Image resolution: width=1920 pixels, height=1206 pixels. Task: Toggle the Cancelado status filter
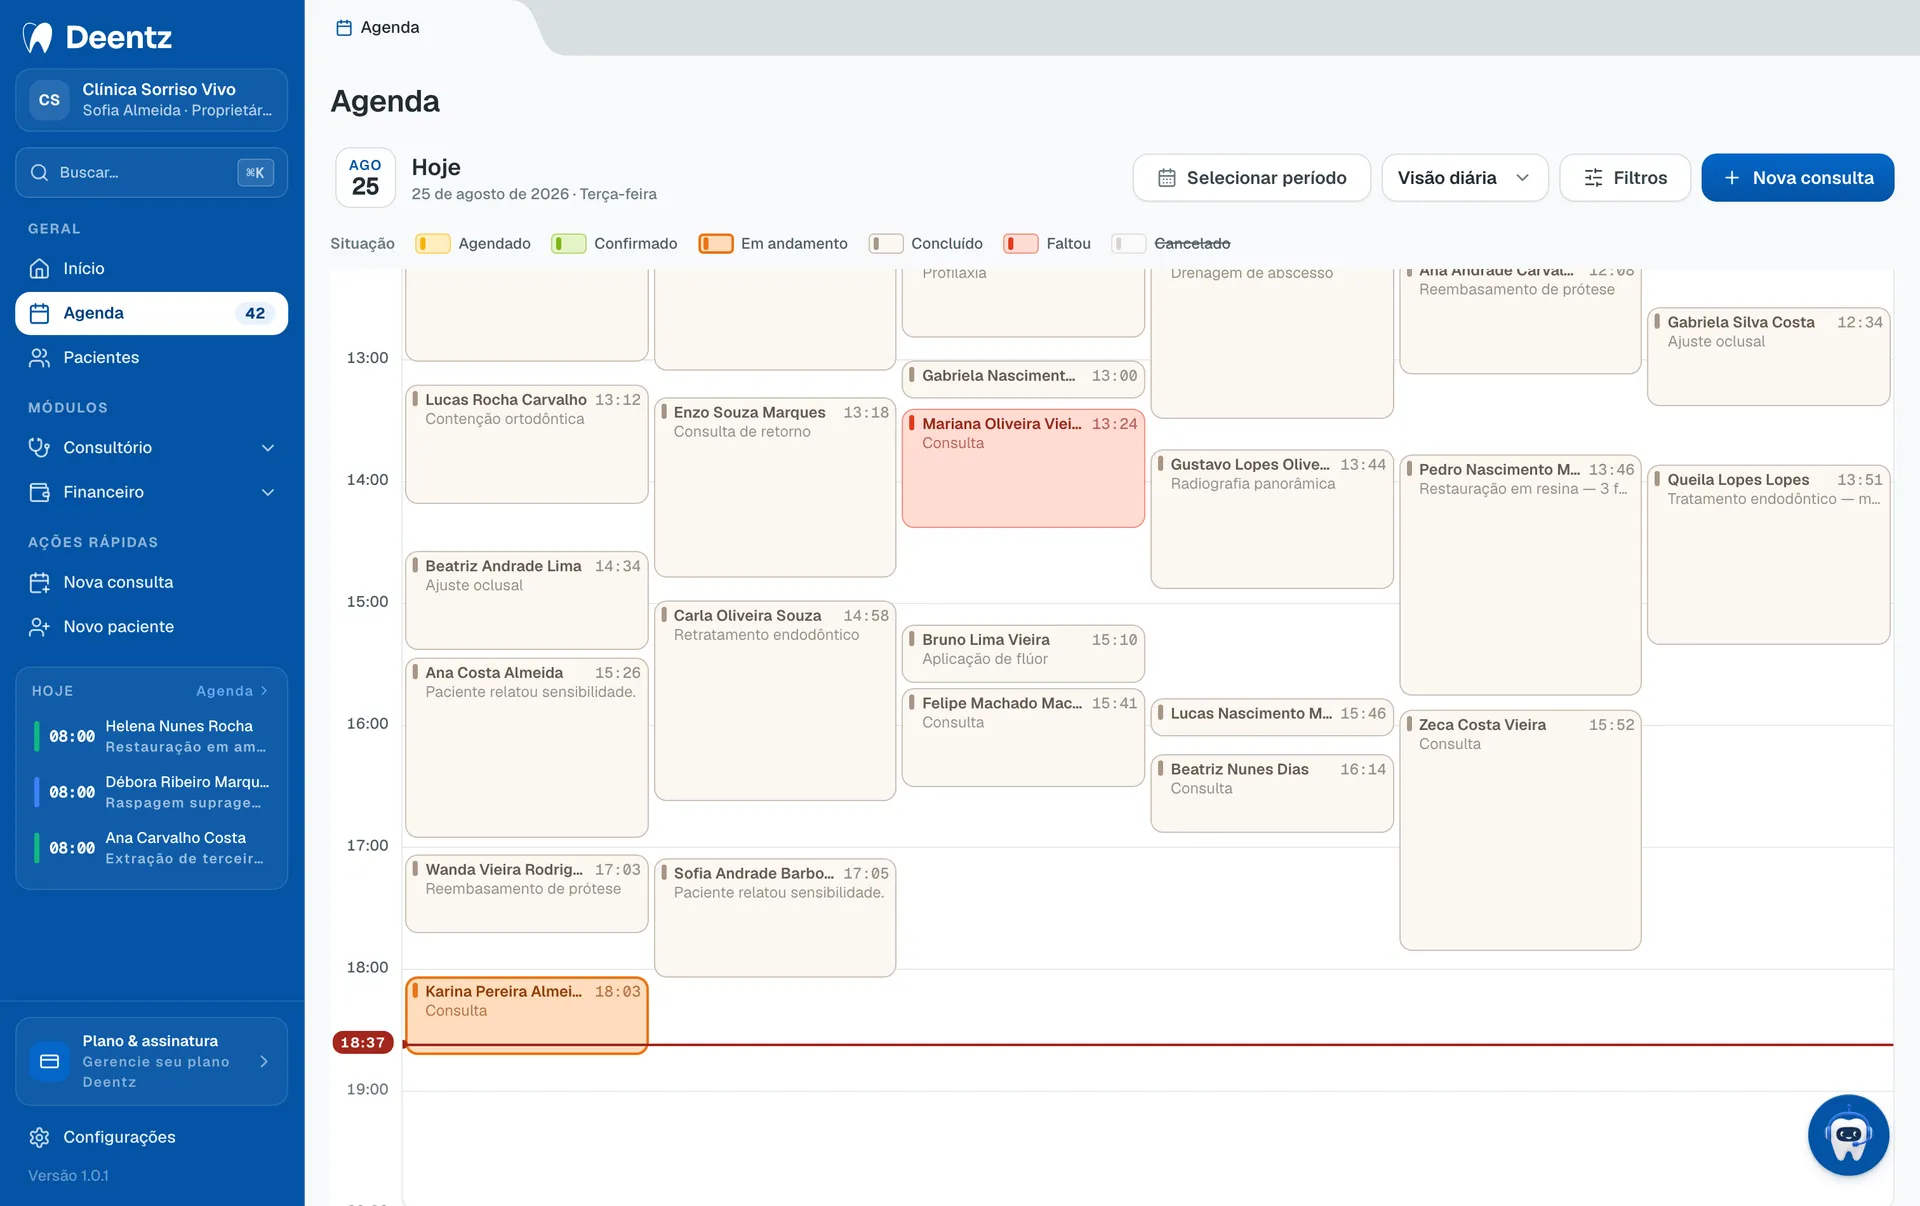(x=1171, y=244)
